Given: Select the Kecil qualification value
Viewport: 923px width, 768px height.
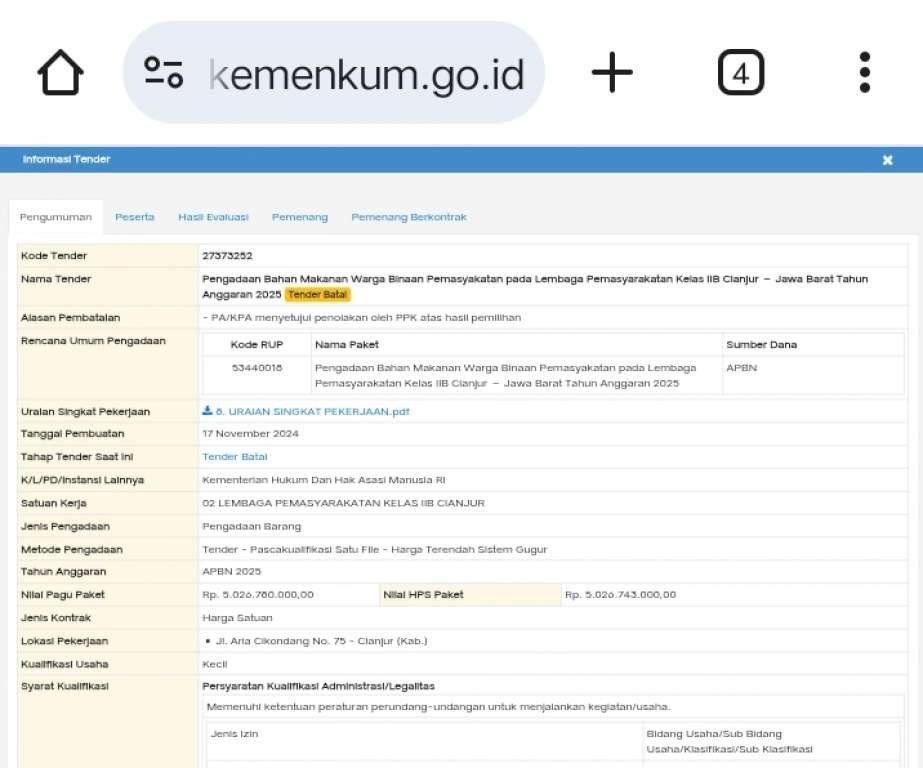Looking at the screenshot, I should click(214, 664).
